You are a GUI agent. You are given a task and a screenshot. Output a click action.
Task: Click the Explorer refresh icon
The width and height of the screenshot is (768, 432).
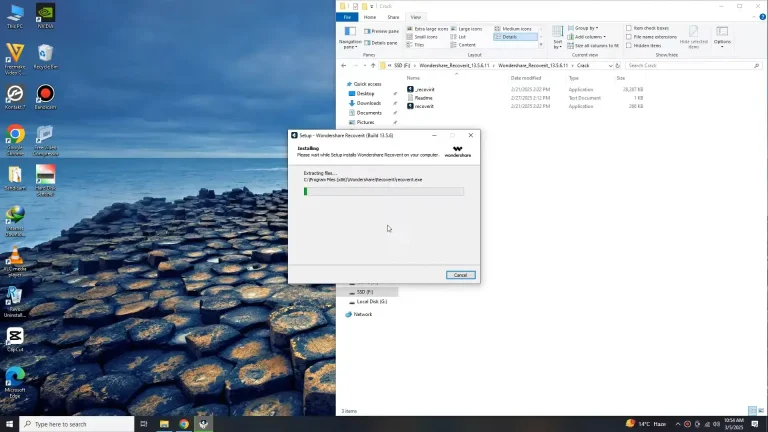pyautogui.click(x=618, y=66)
